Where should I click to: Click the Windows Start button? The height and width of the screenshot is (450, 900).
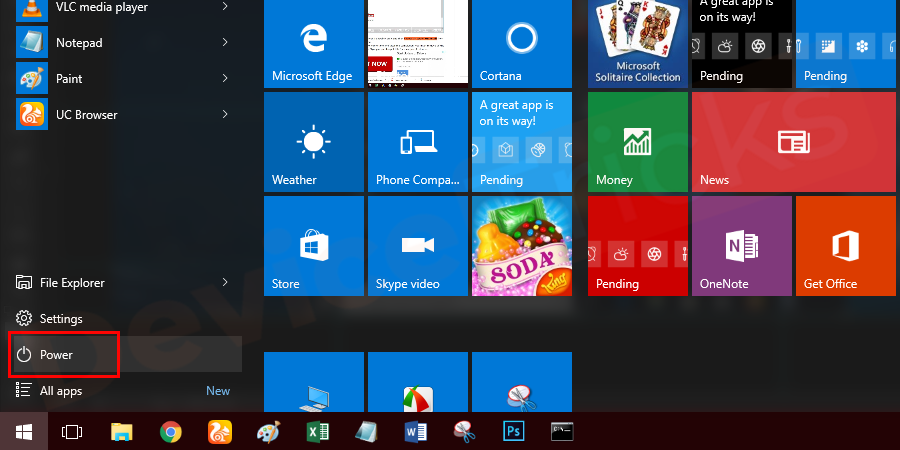point(24,431)
